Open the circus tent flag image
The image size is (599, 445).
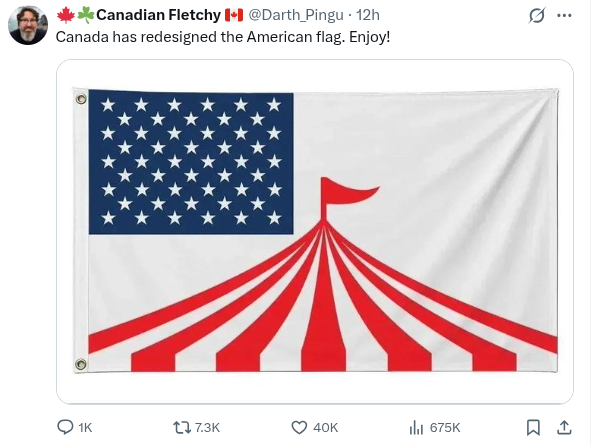pos(315,231)
